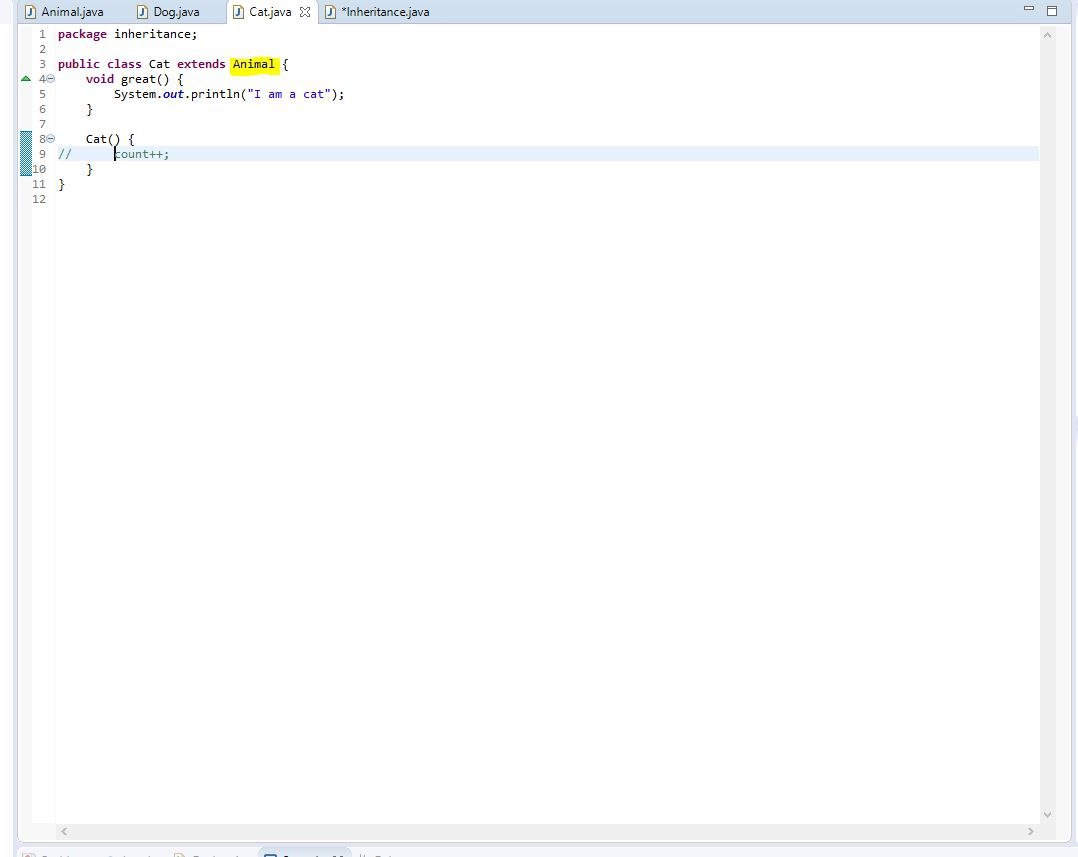1078x857 pixels.
Task: Click the println call on line 5
Action: click(215, 94)
